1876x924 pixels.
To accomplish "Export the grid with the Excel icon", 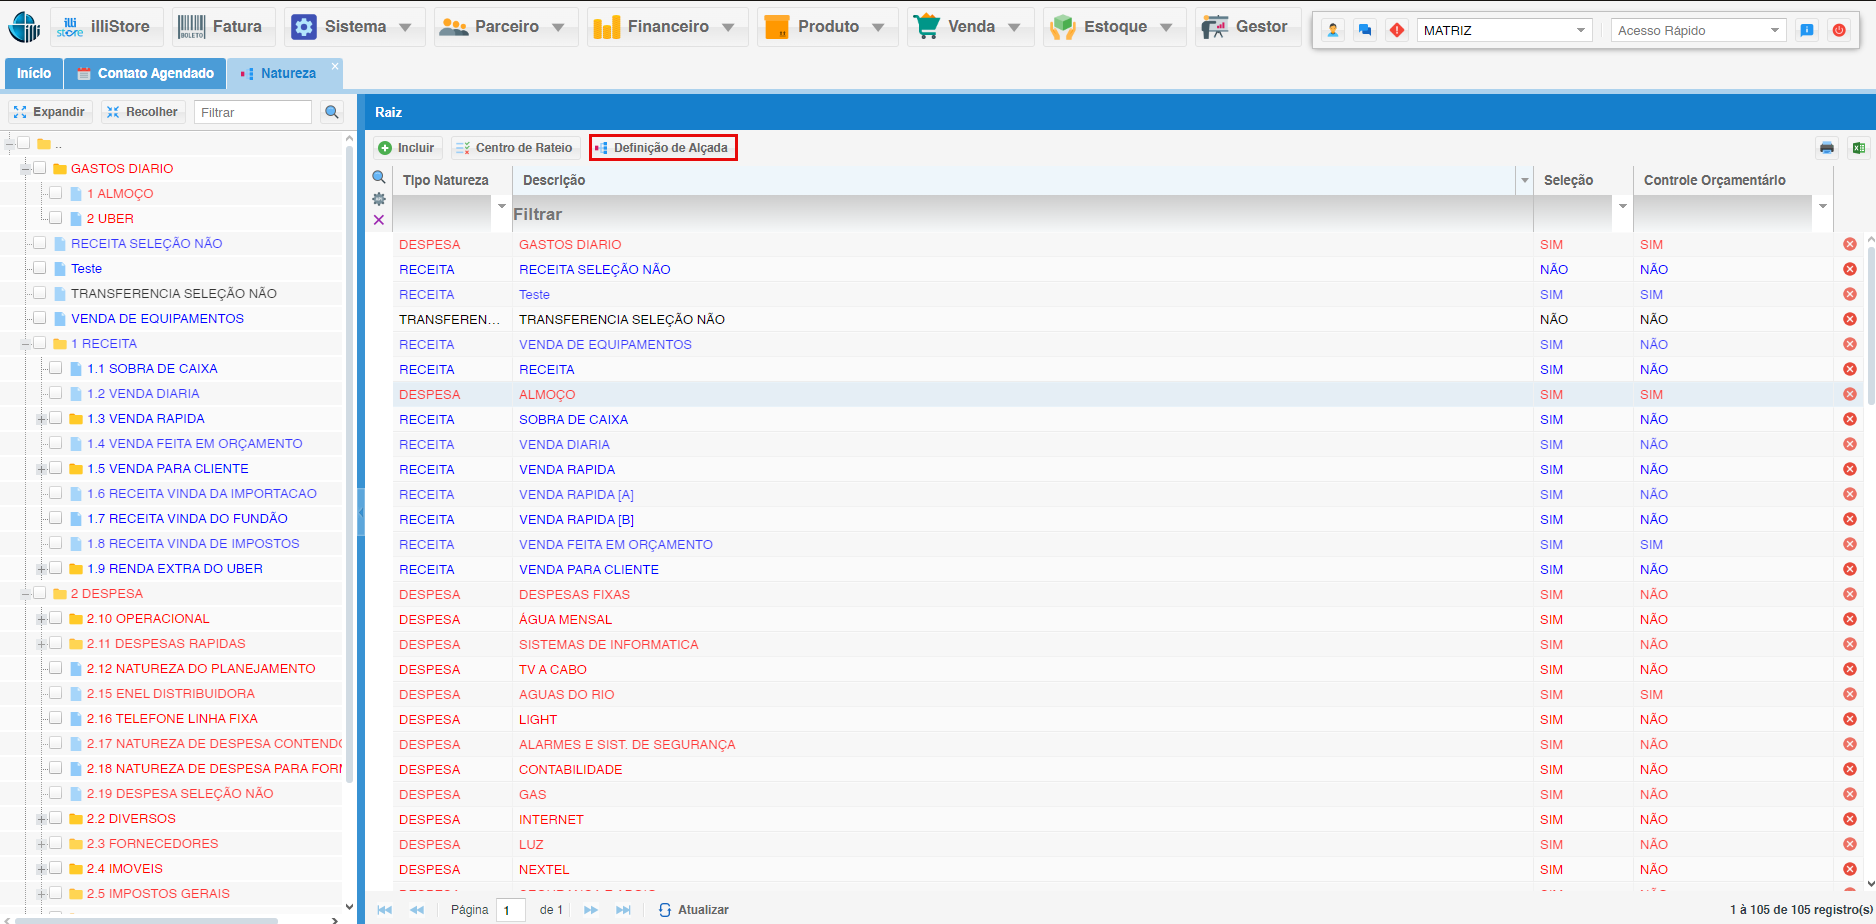I will click(x=1858, y=148).
